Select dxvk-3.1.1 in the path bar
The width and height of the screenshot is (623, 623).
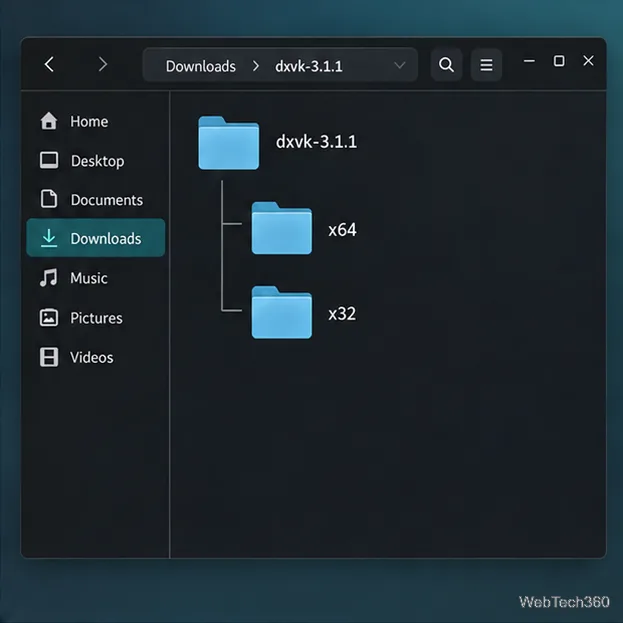(309, 66)
